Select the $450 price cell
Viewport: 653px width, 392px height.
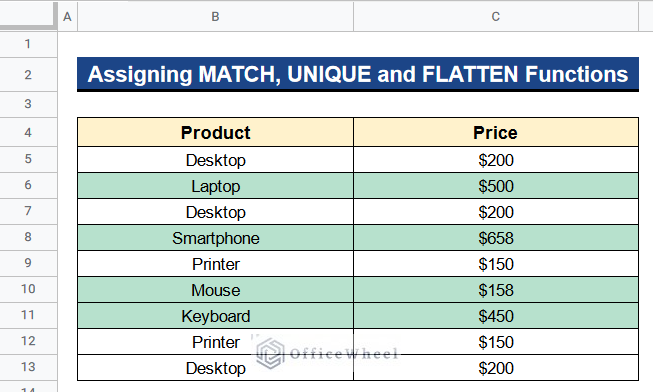point(496,316)
